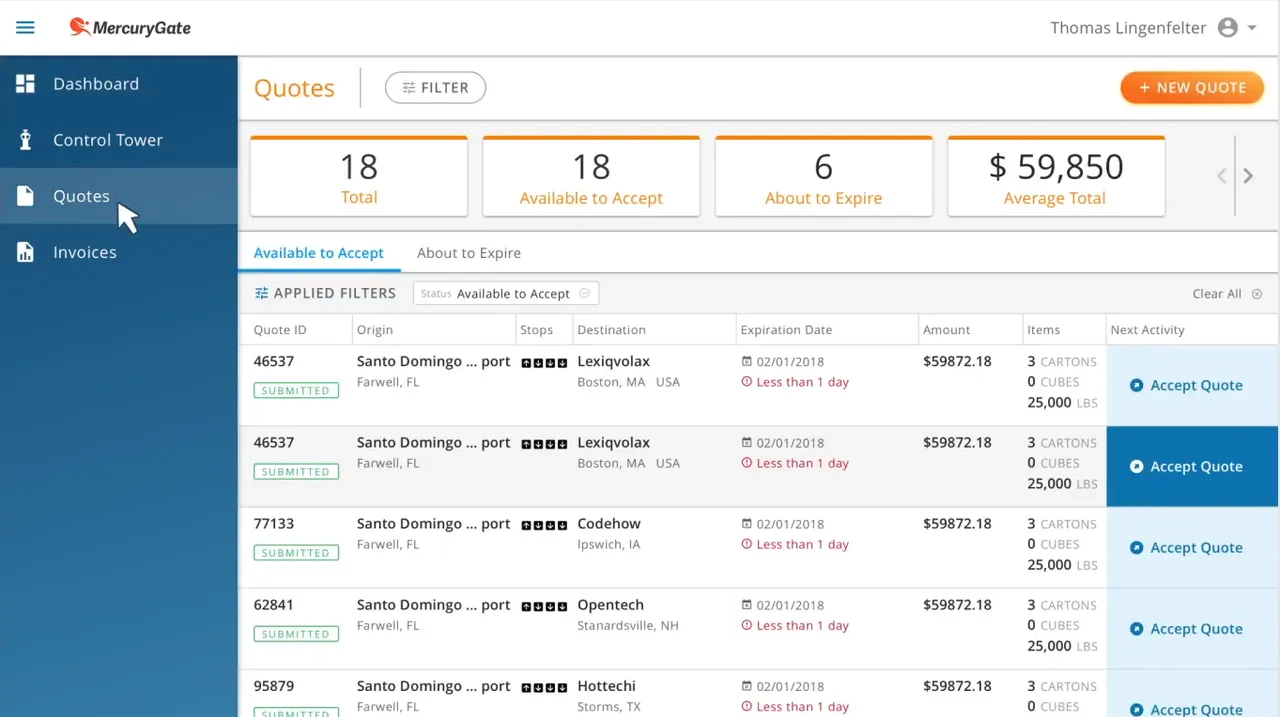The width and height of the screenshot is (1280, 717).
Task: Click the 18 Total summary card
Action: click(x=359, y=176)
